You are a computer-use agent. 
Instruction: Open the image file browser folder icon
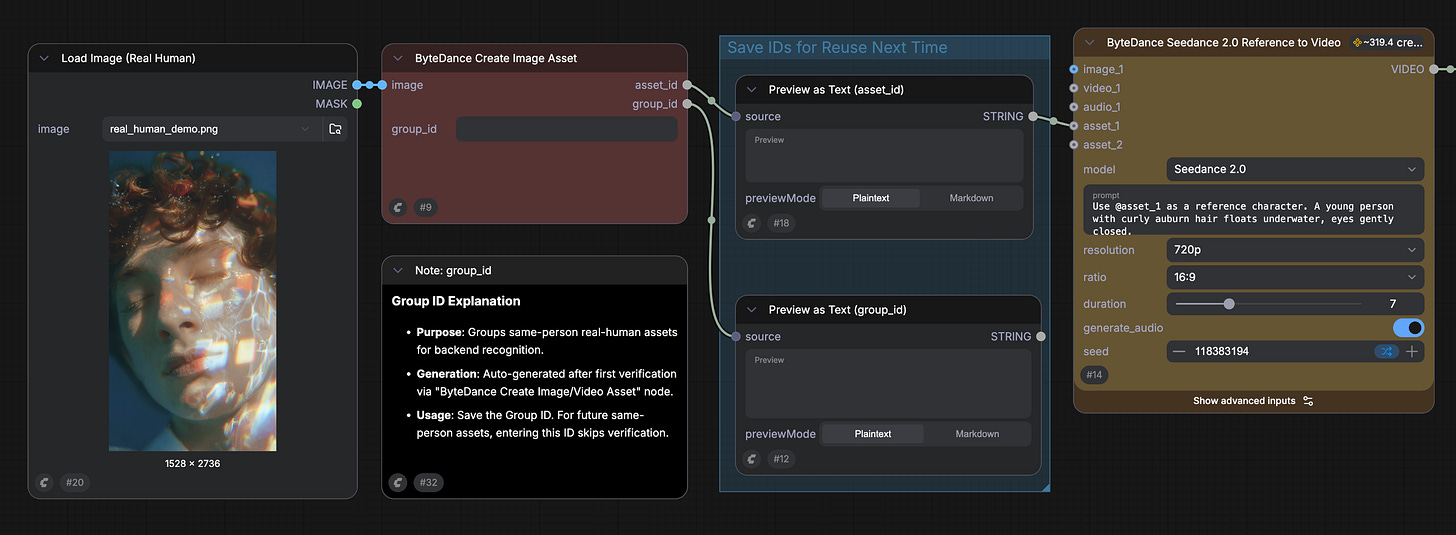tap(335, 129)
